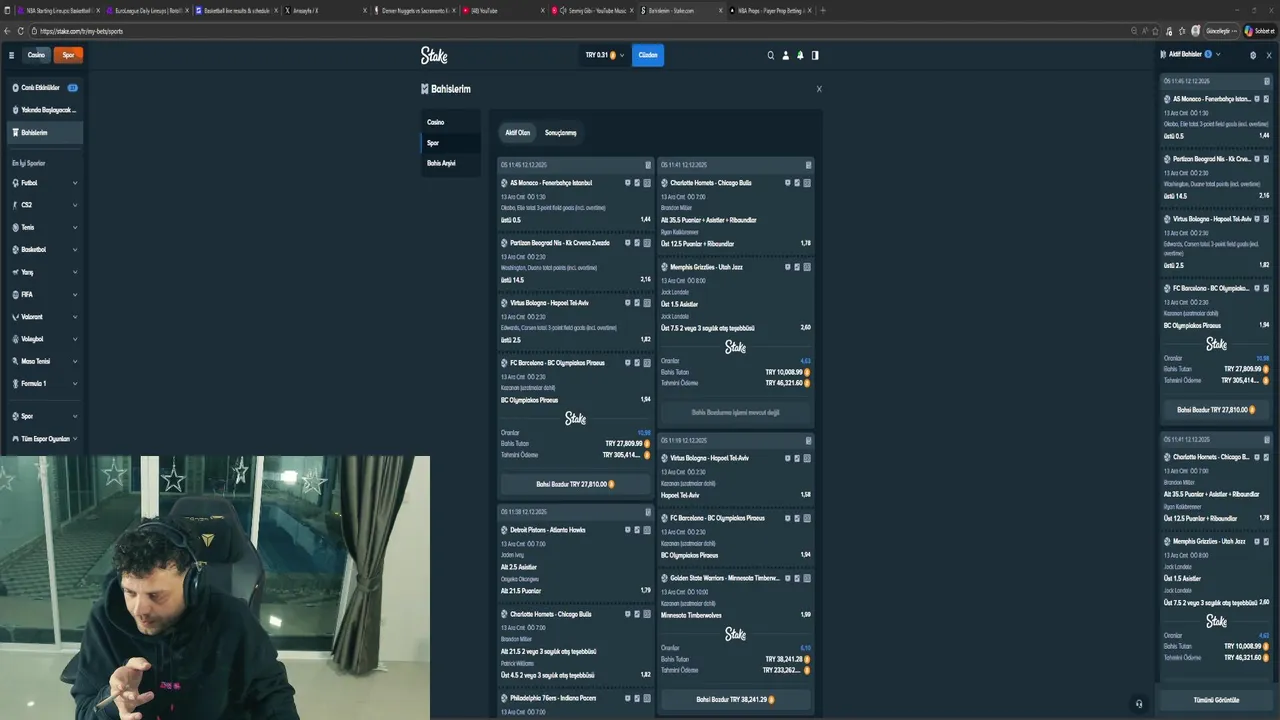The image size is (1280, 720).
Task: Click receipt icon in right panel 11:45 slip
Action: [x=1266, y=81]
